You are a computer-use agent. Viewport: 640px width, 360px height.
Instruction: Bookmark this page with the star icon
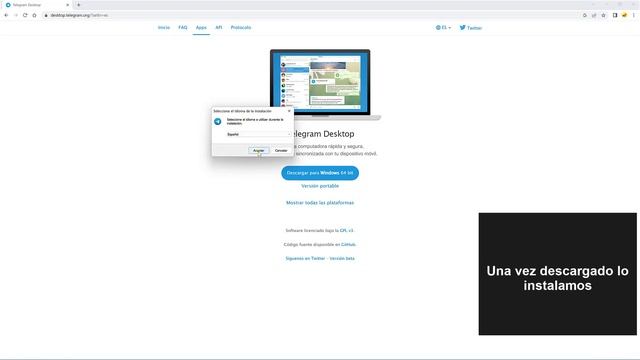point(603,15)
